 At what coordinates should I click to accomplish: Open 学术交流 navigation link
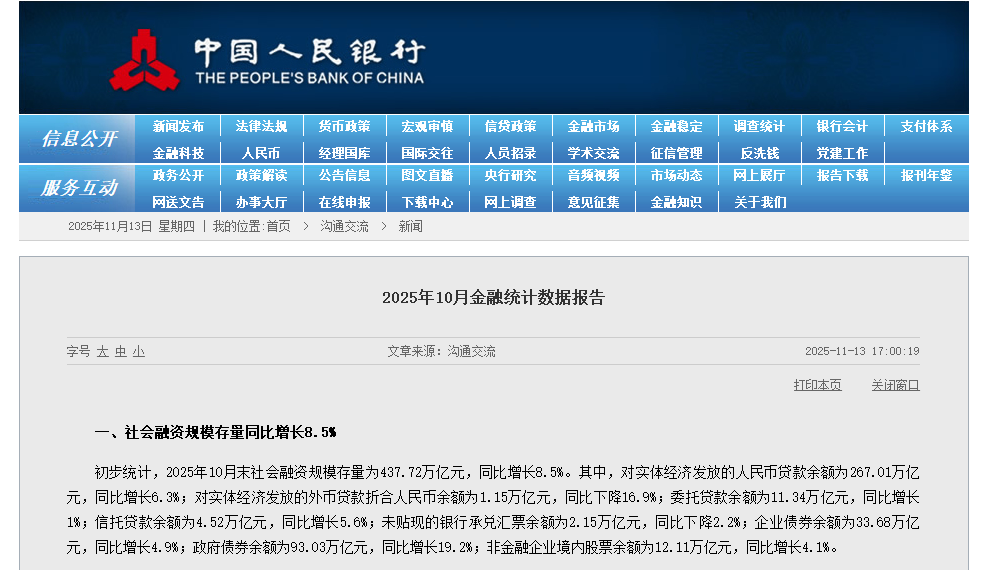pos(594,153)
